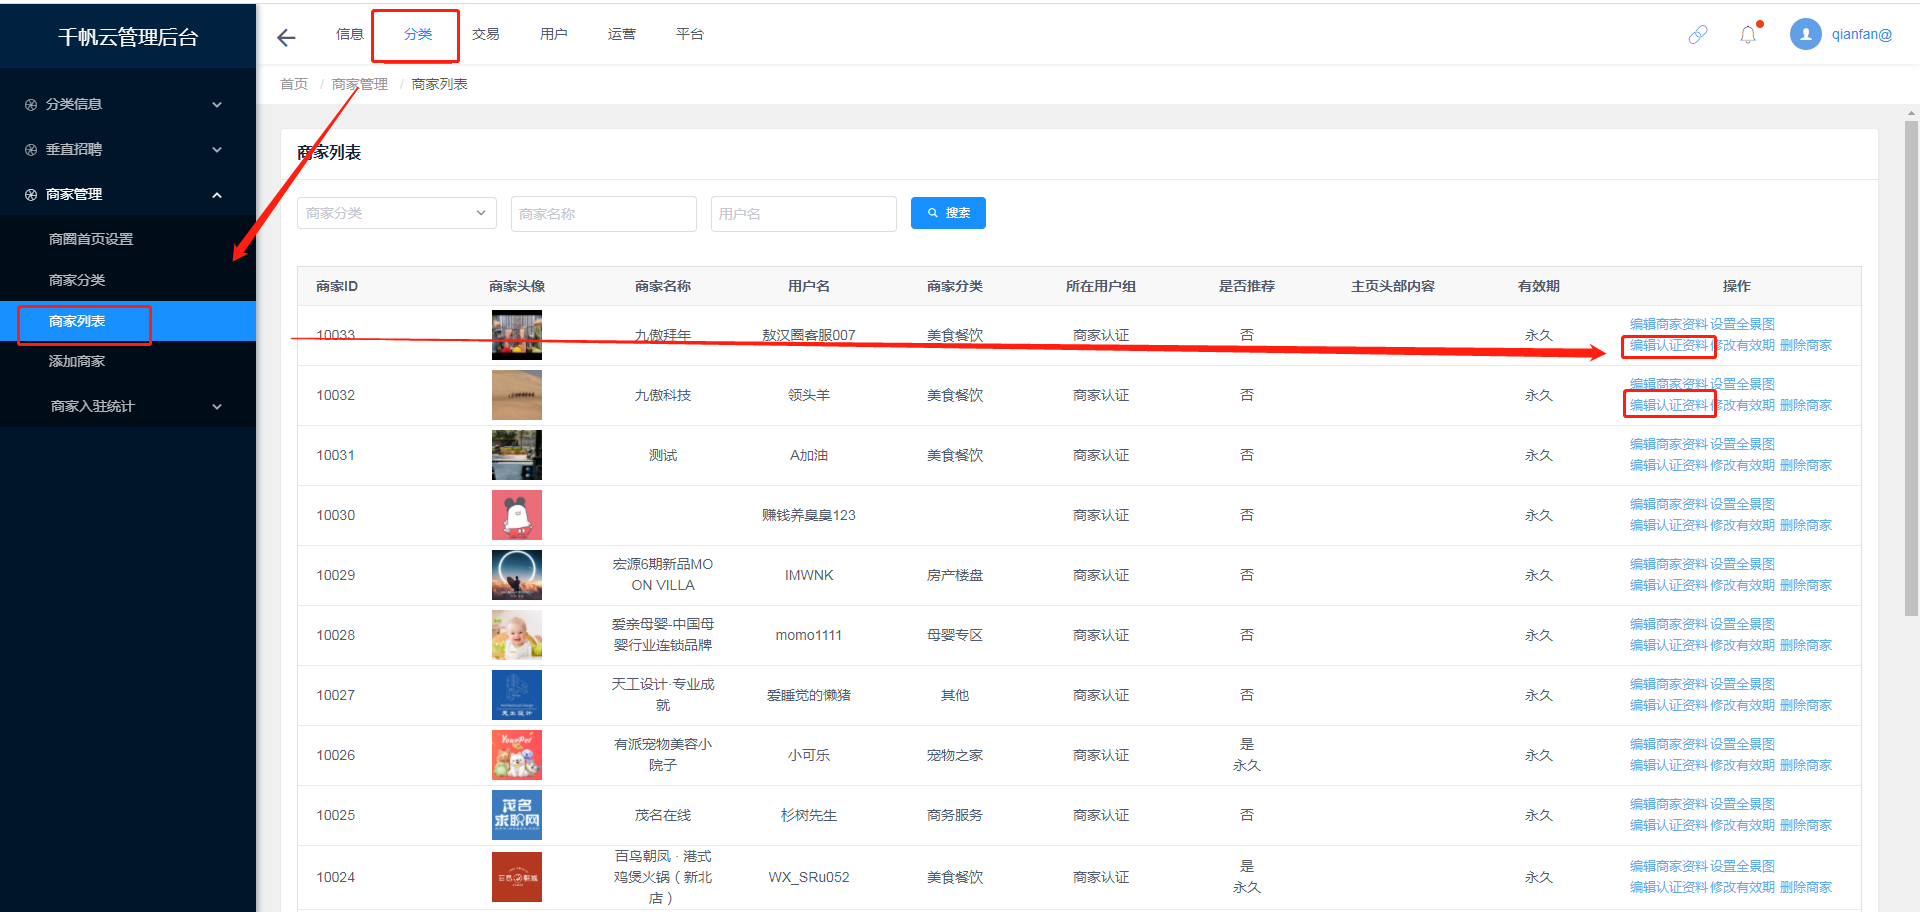Screen dimensions: 1920x912
Task: Click the 商家管理 sidebar icon
Action: point(31,195)
